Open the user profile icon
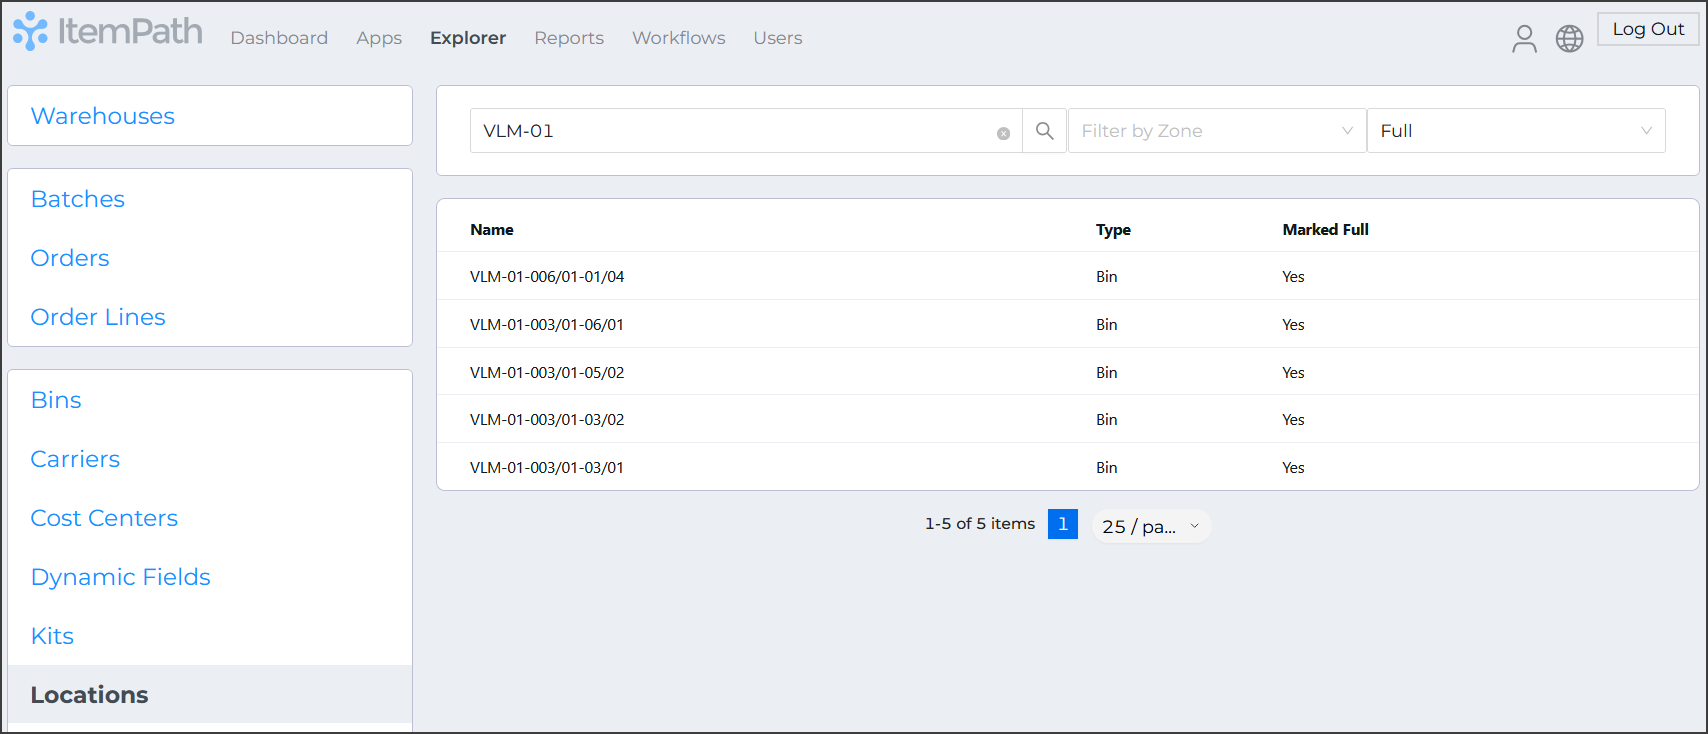 click(x=1524, y=39)
